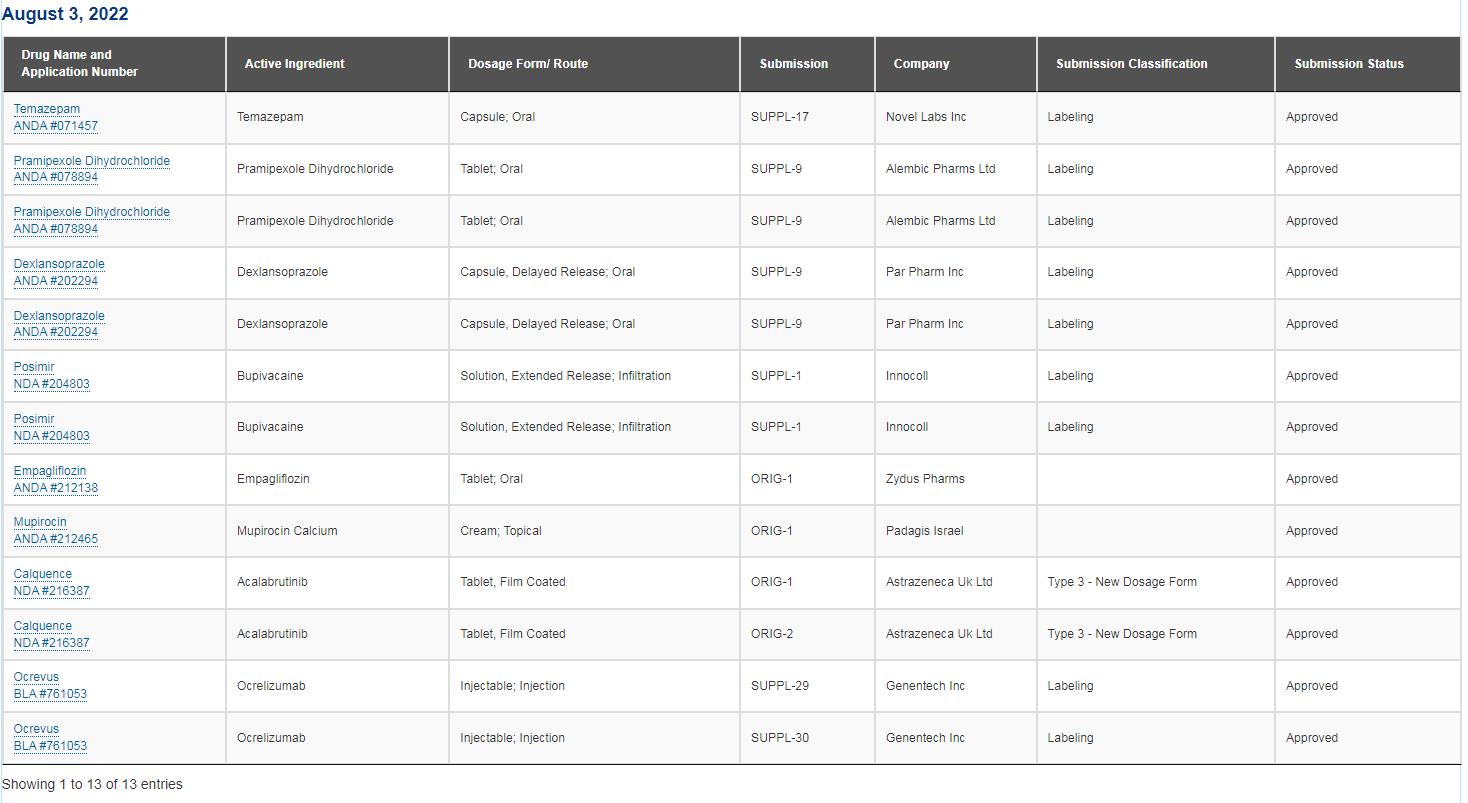Open Ocrevus link in the SUPPL-30 row
The image size is (1468, 803).
pos(37,729)
